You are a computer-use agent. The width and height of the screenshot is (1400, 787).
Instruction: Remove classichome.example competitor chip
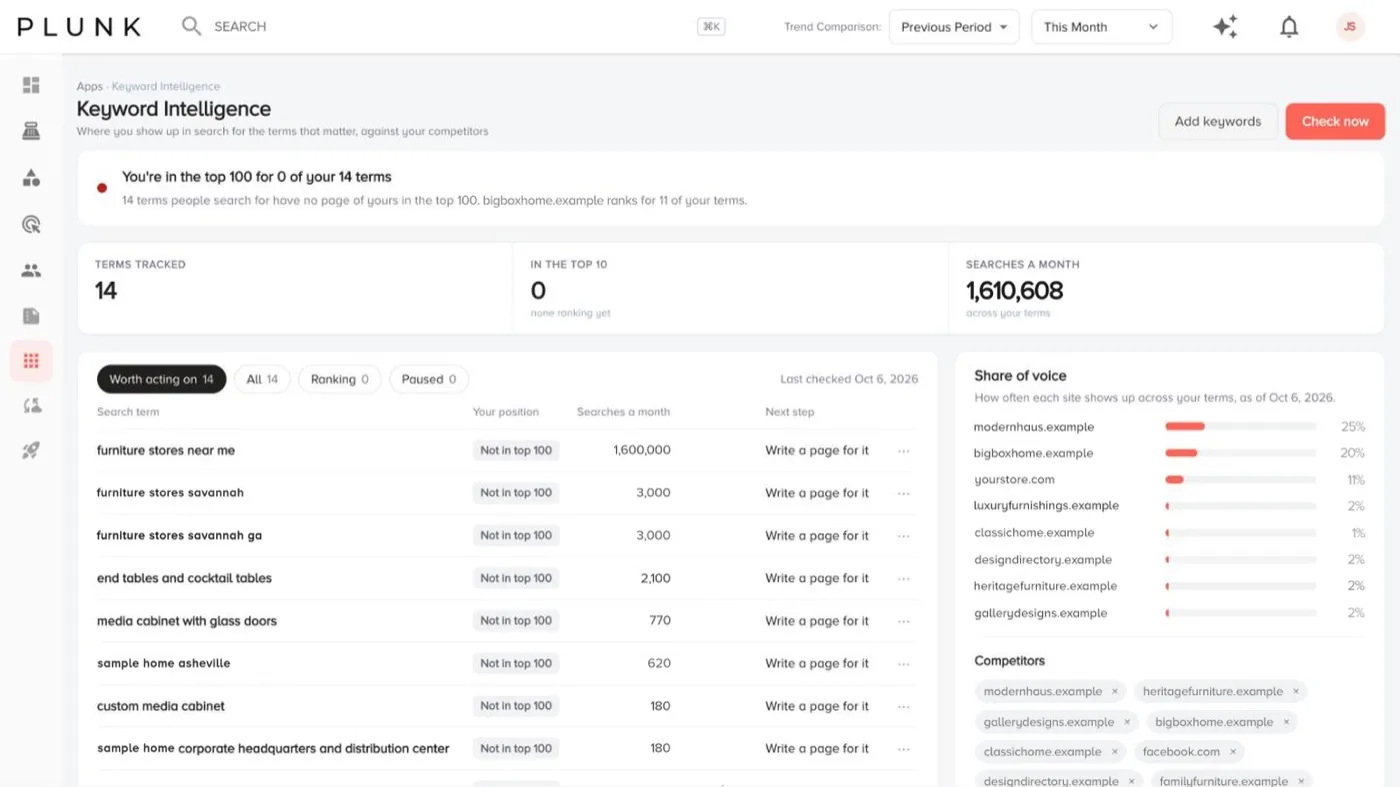pyautogui.click(x=1115, y=752)
